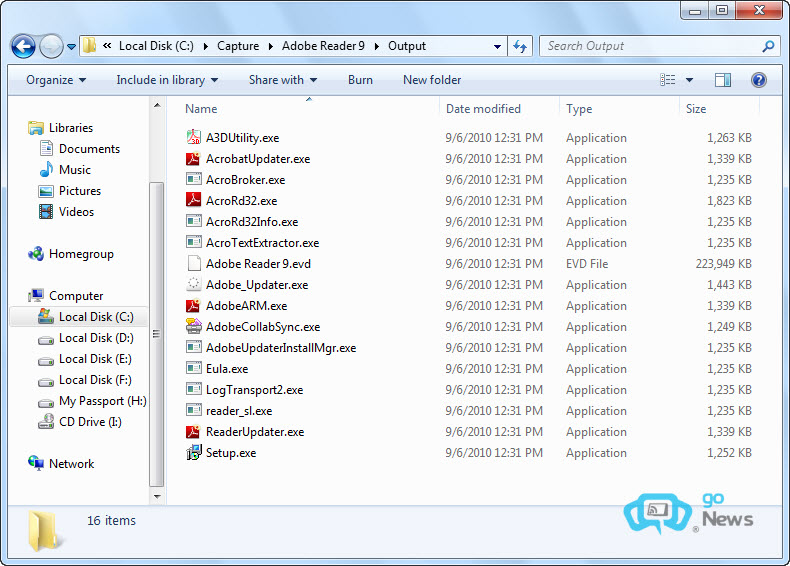Viewport: 790px width, 566px height.
Task: Select the A3DUtility.exe file icon
Action: [x=193, y=137]
